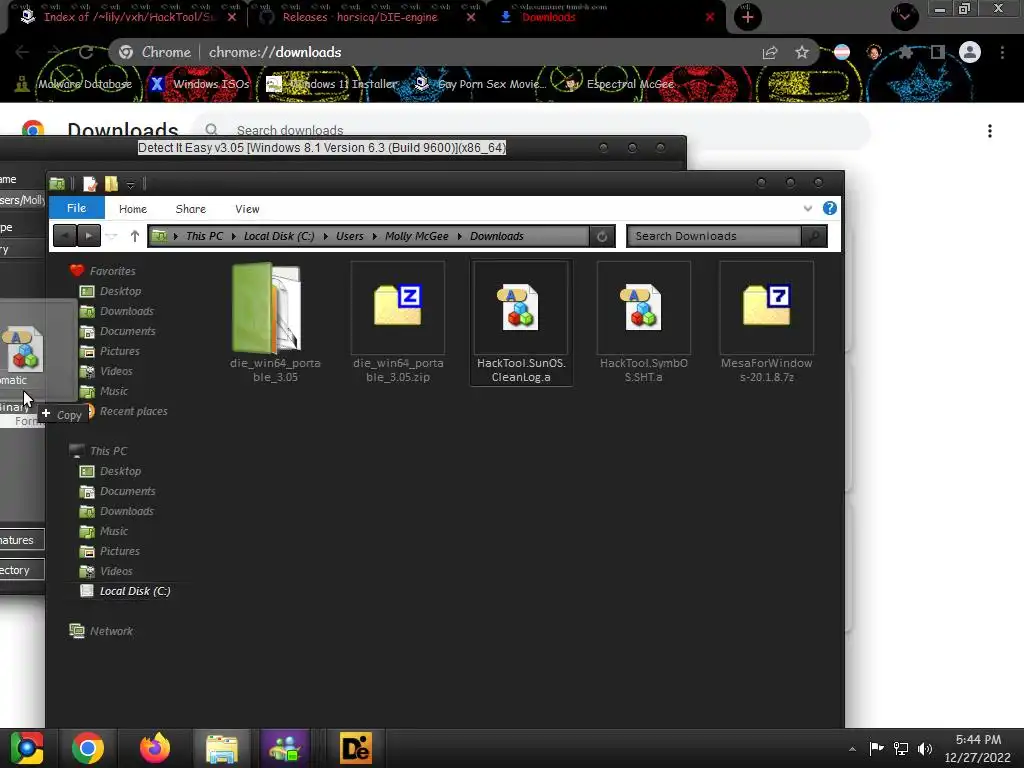Open the File ribbon tab
1024x768 pixels.
click(x=76, y=208)
